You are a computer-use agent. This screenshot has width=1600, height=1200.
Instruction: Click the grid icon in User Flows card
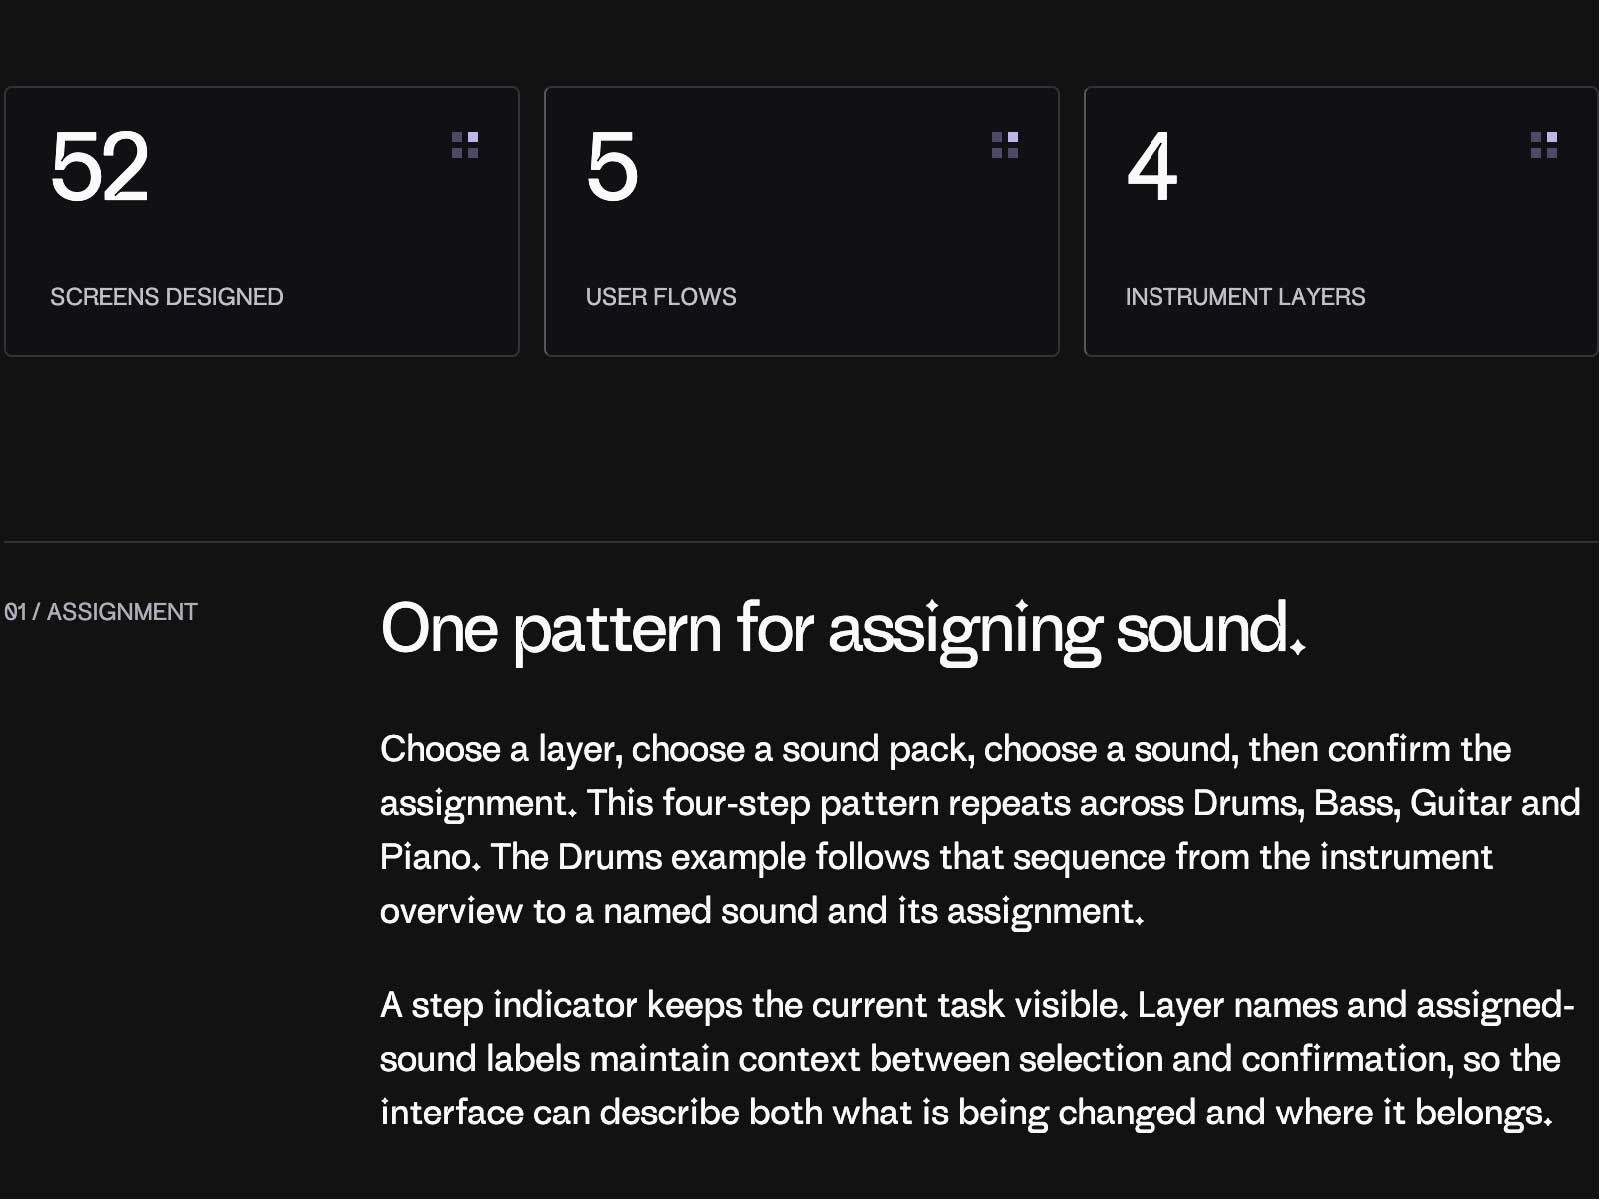[1005, 145]
